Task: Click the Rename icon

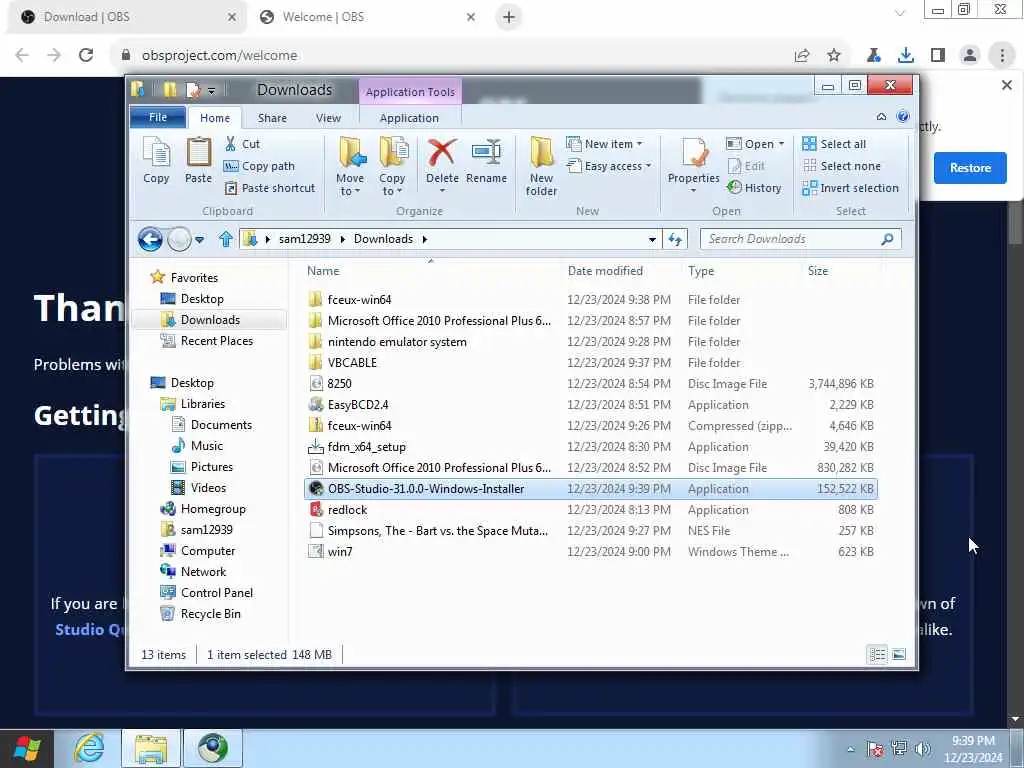Action: [487, 161]
